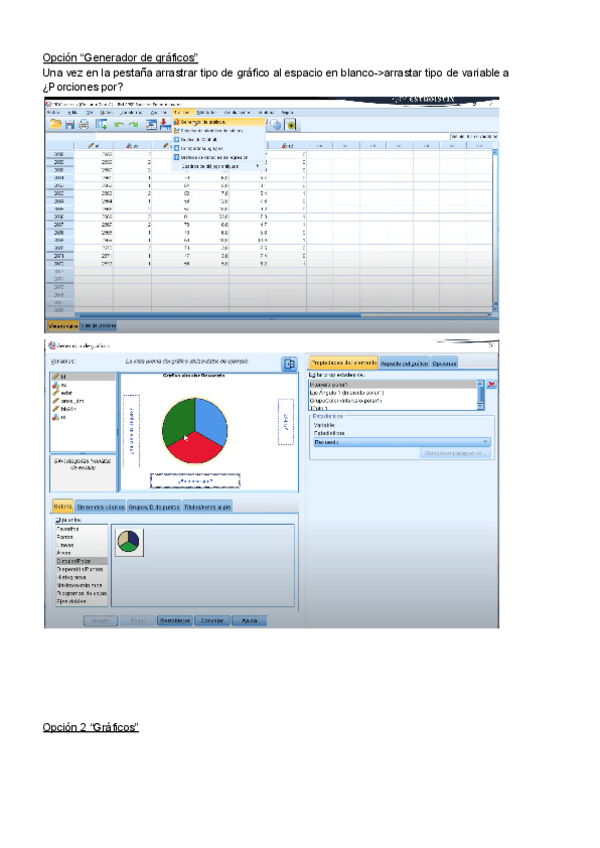The height and width of the screenshot is (848, 600).
Task: Click the Save disk icon in SPSS toolbar
Action: (x=69, y=124)
